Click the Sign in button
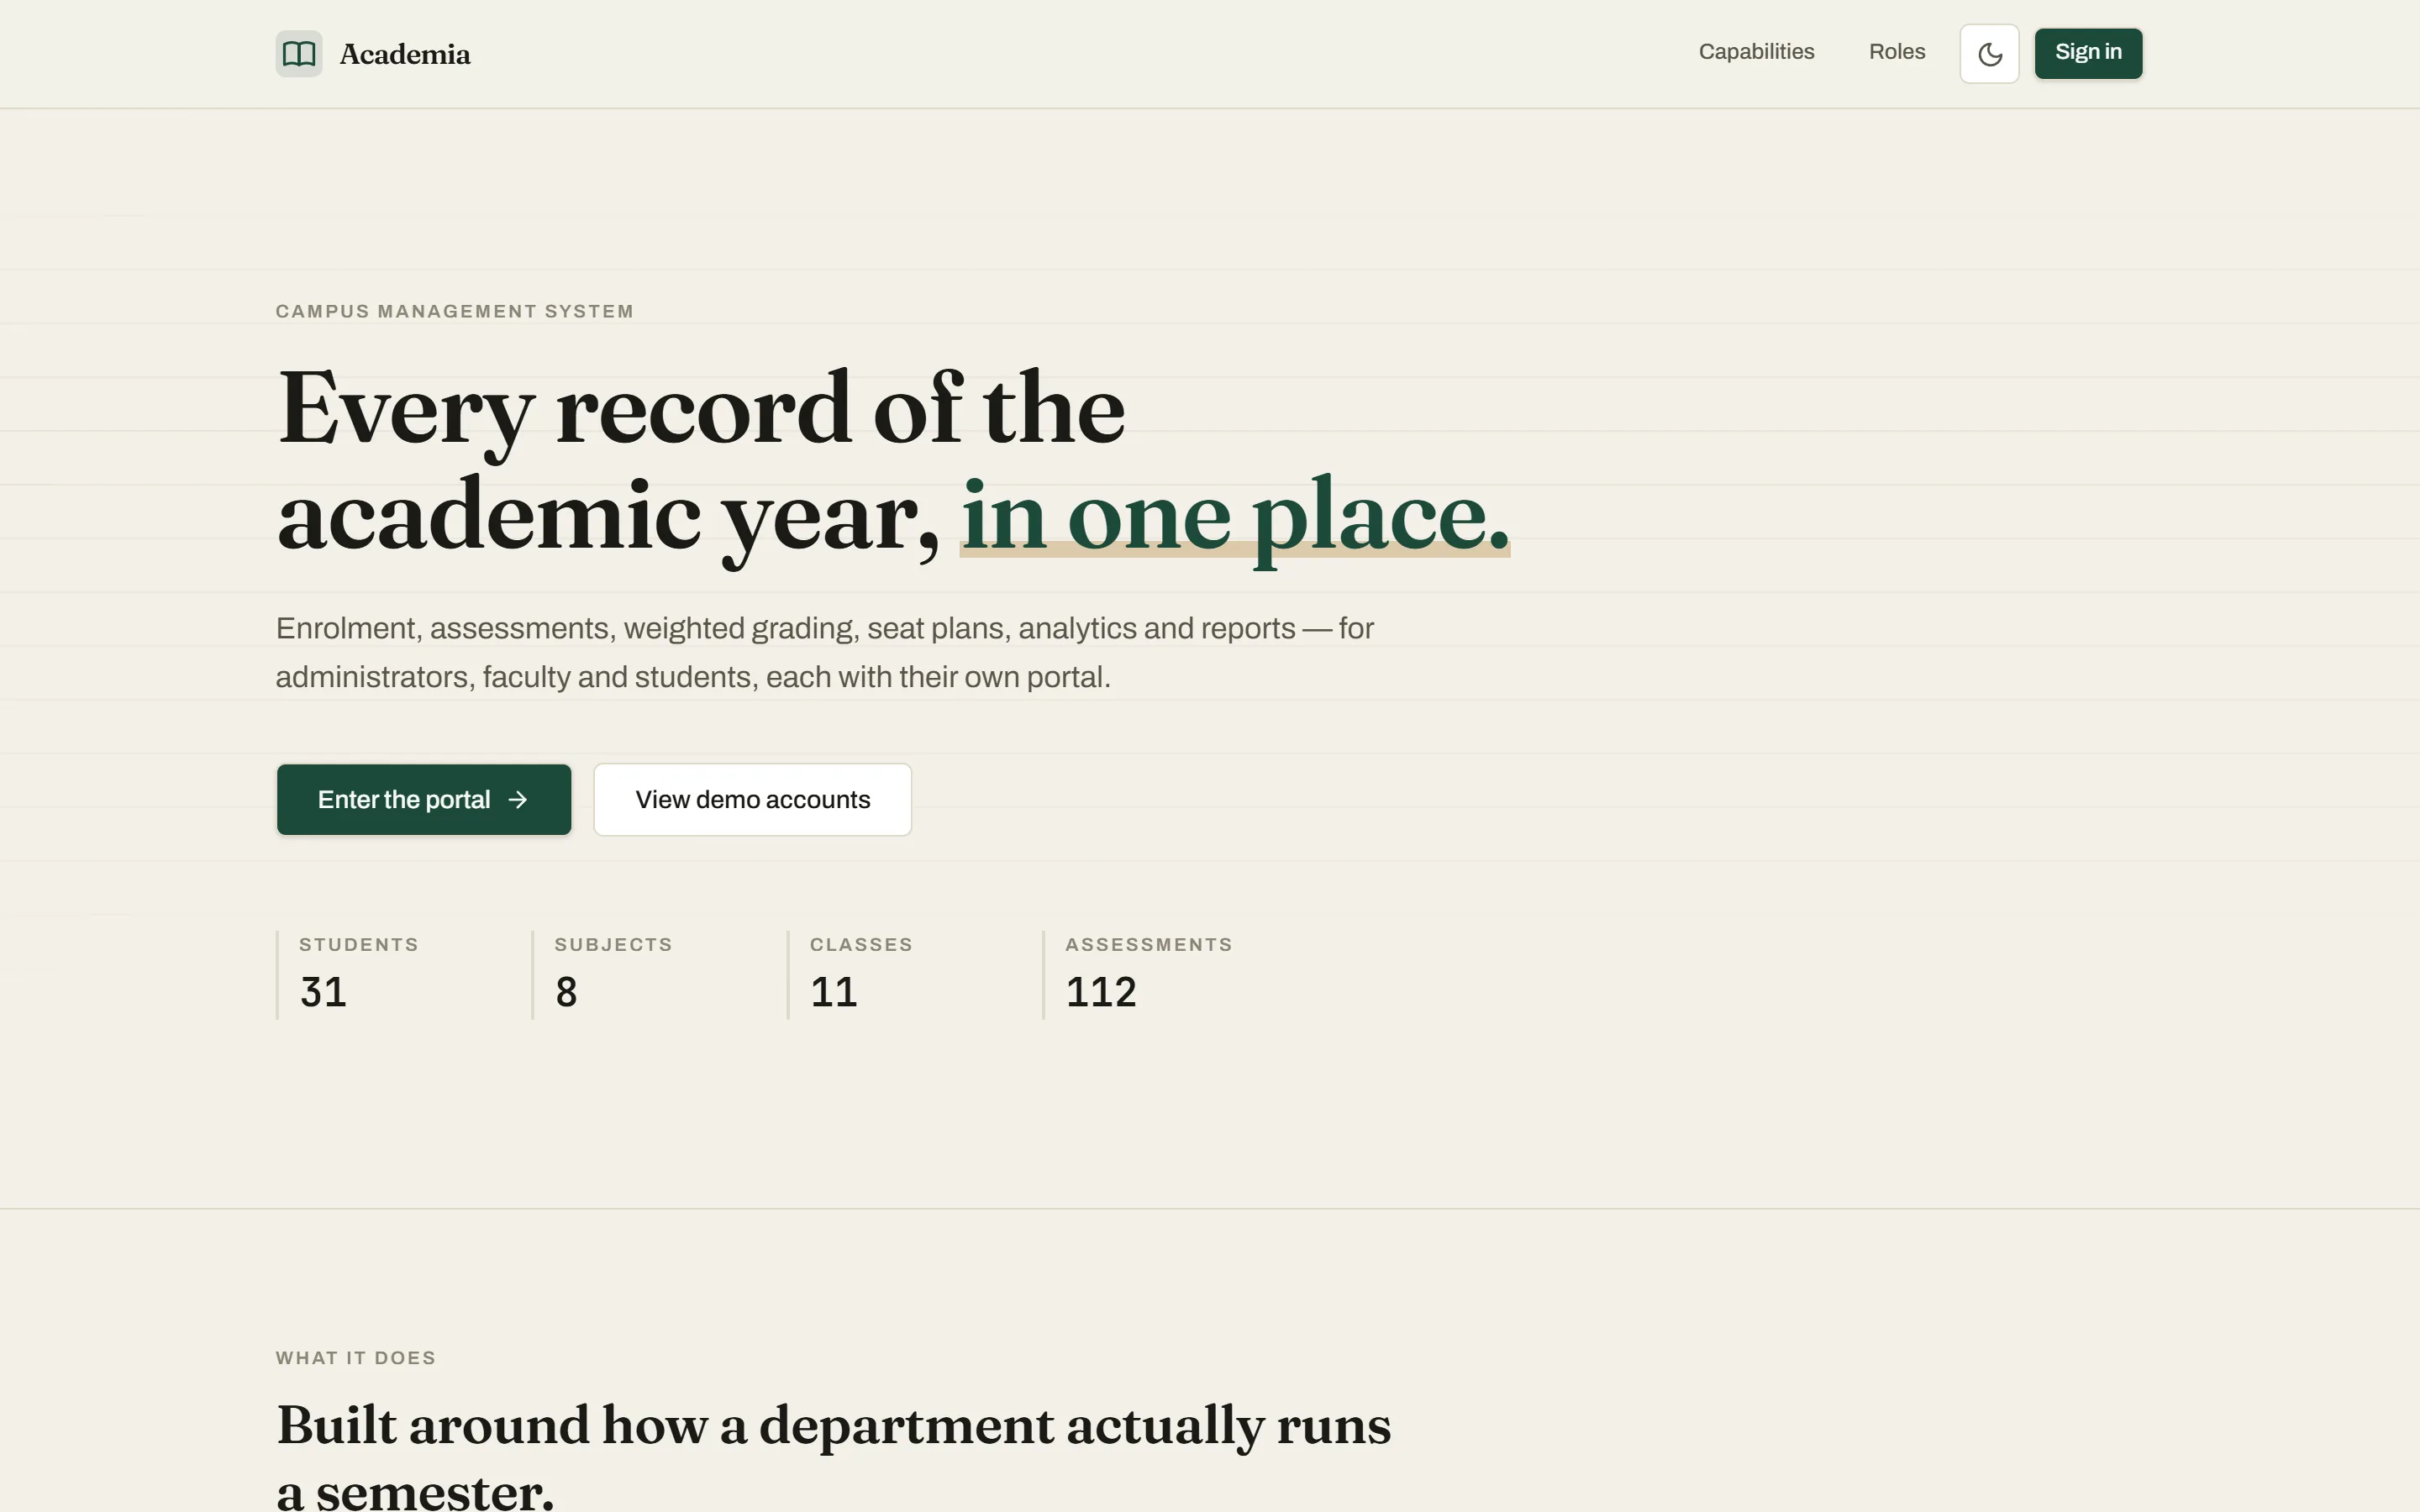 click(2088, 53)
